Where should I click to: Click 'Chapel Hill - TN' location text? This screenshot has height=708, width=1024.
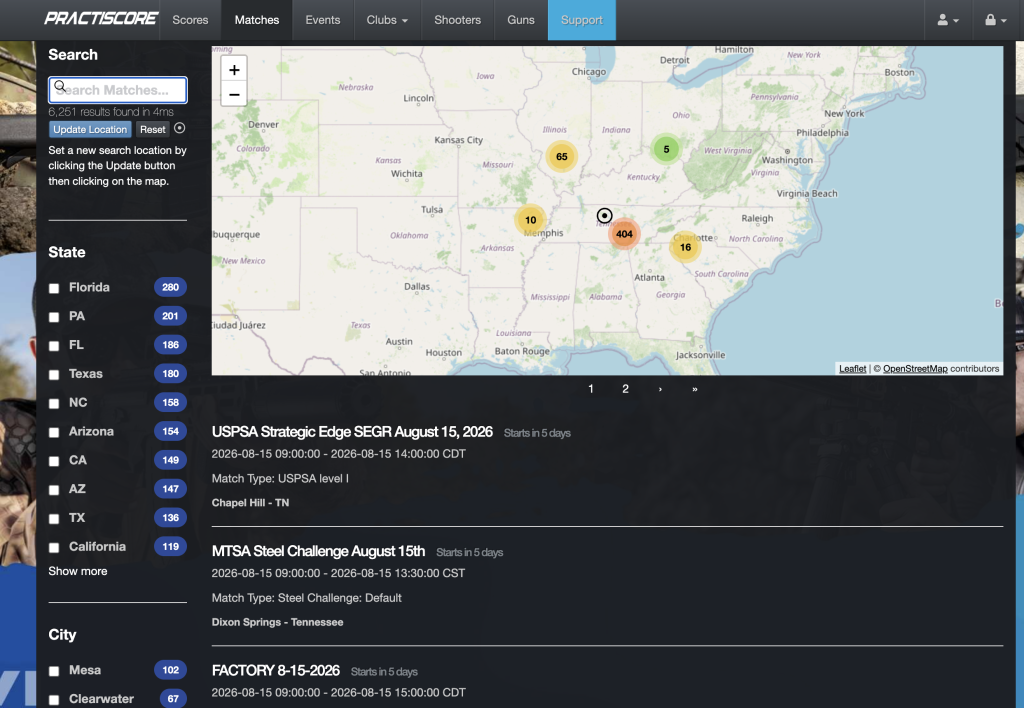click(x=250, y=502)
